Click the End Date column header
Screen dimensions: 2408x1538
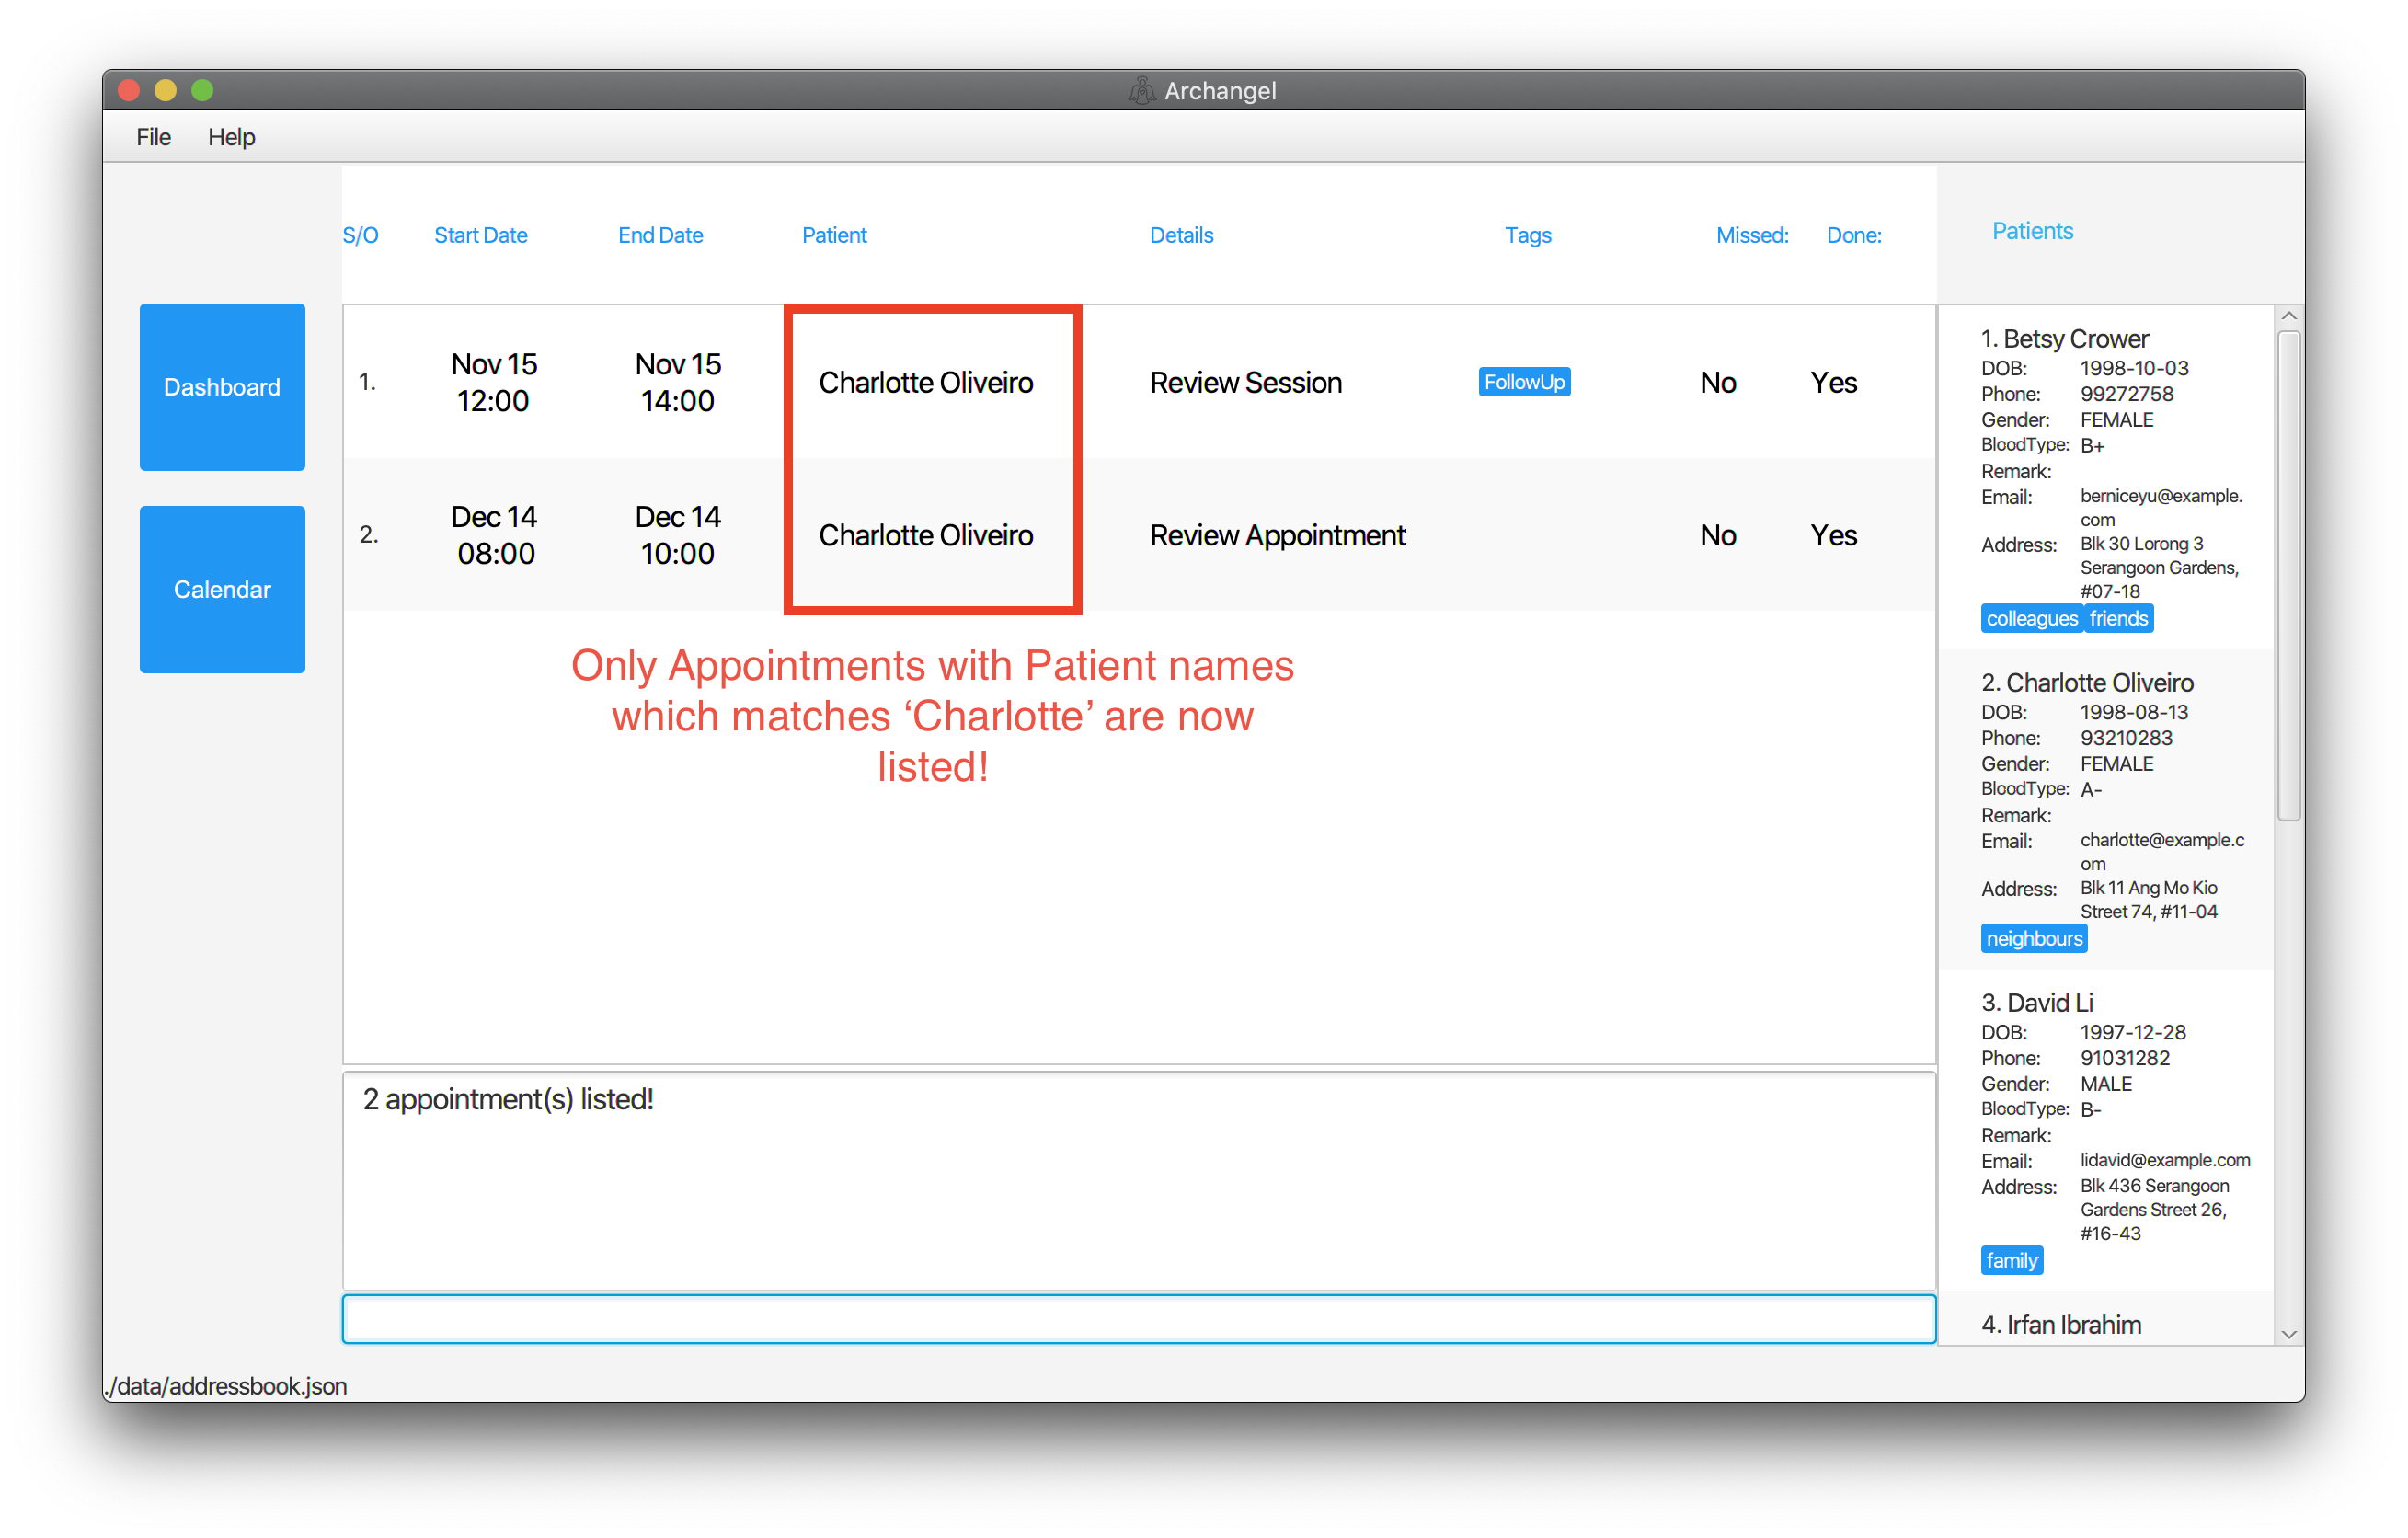(660, 235)
